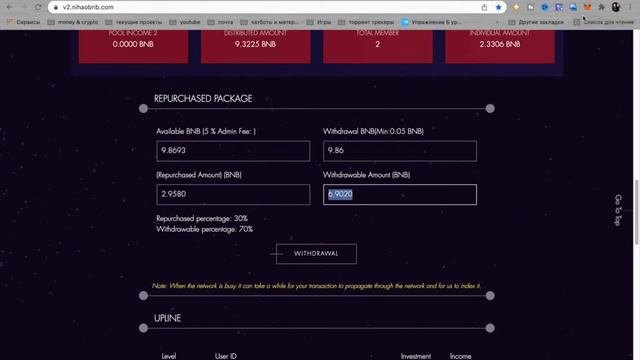Click the Level column header

169,356
